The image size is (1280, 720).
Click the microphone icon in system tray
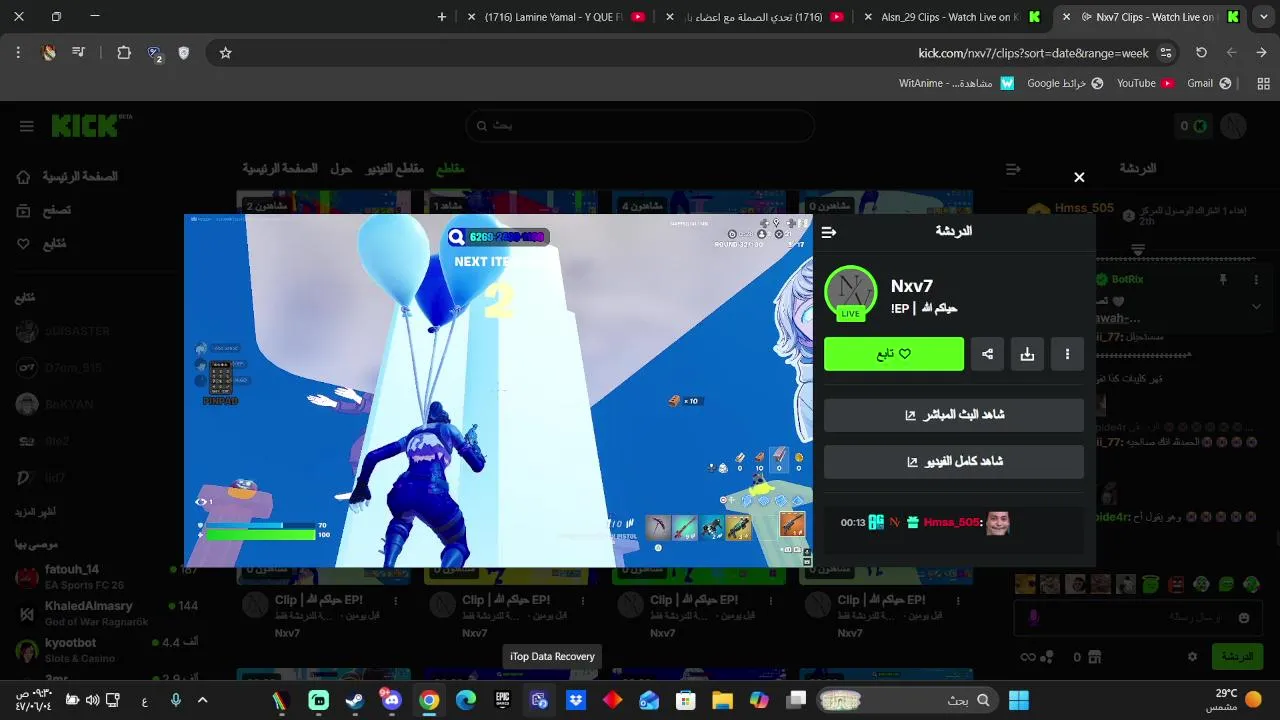175,700
